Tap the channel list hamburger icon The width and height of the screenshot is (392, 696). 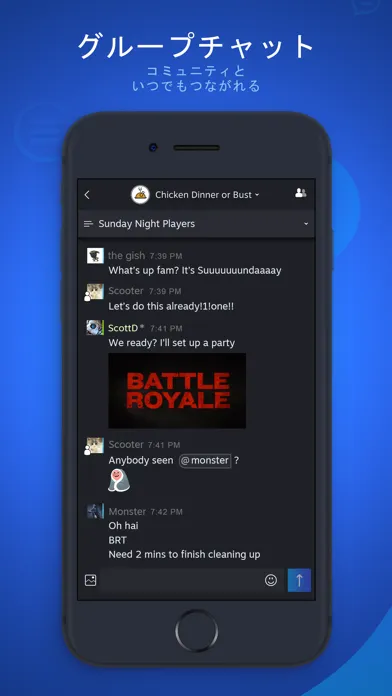(x=88, y=224)
